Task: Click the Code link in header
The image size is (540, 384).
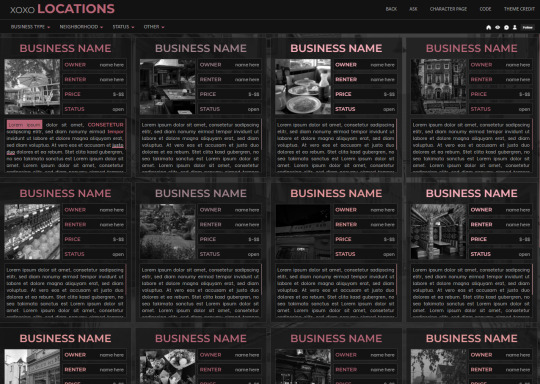Action: click(x=485, y=9)
